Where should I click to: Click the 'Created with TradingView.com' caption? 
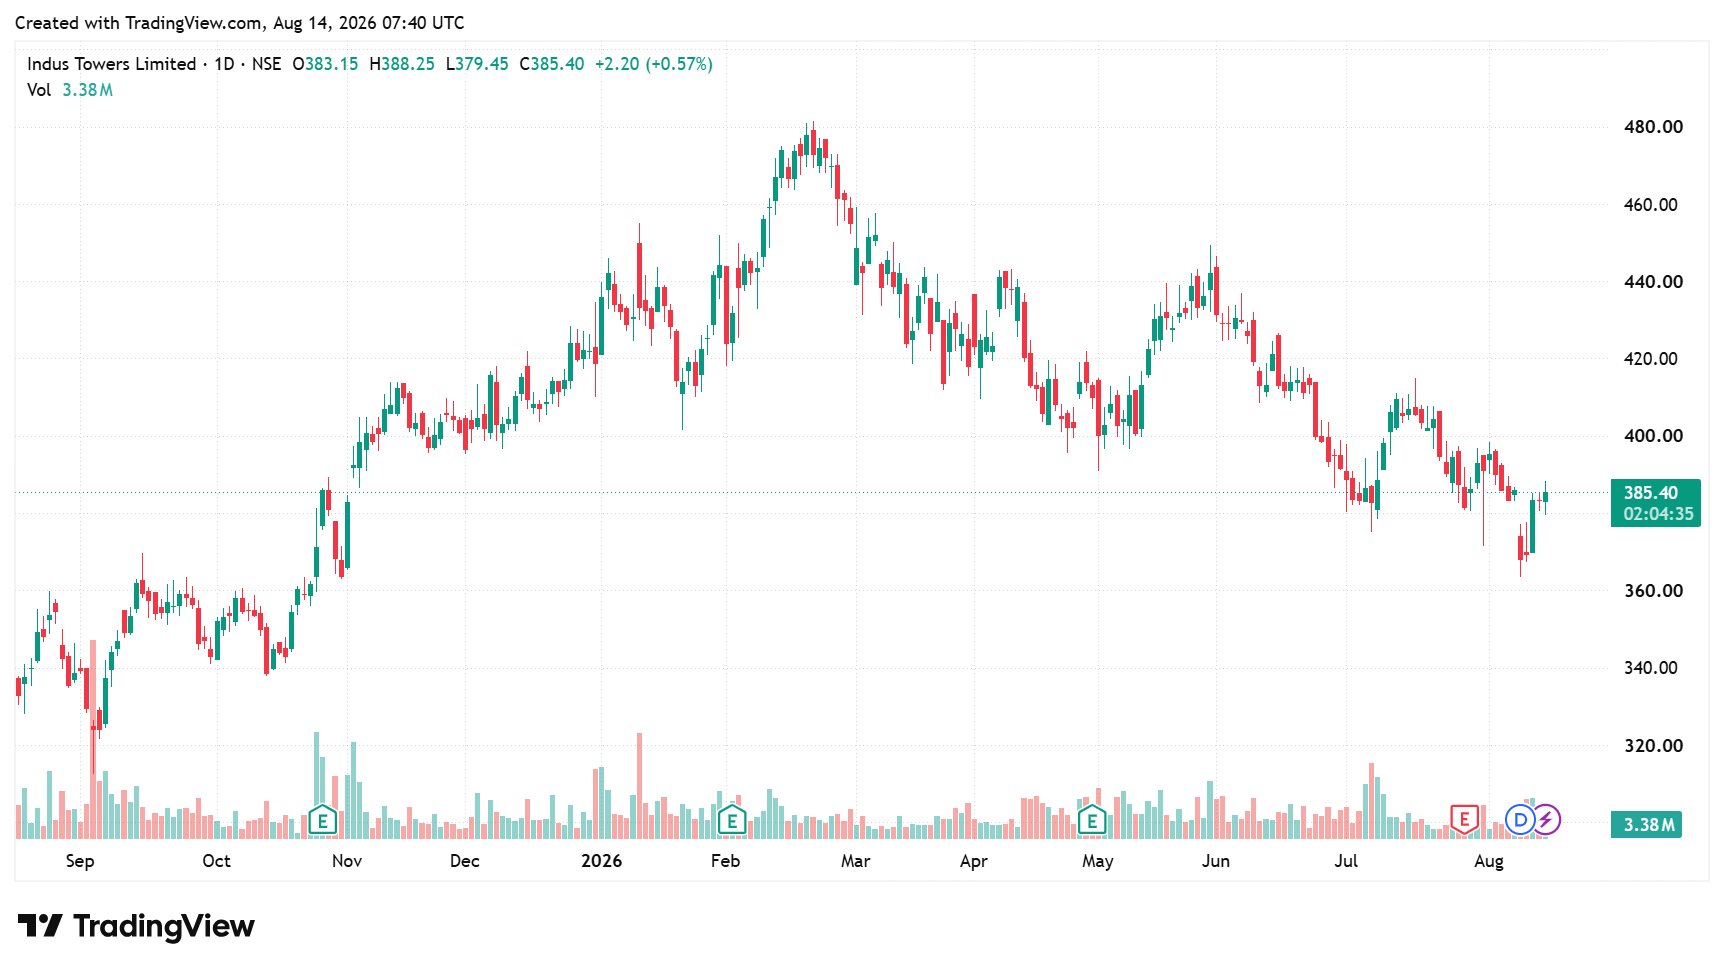[240, 23]
